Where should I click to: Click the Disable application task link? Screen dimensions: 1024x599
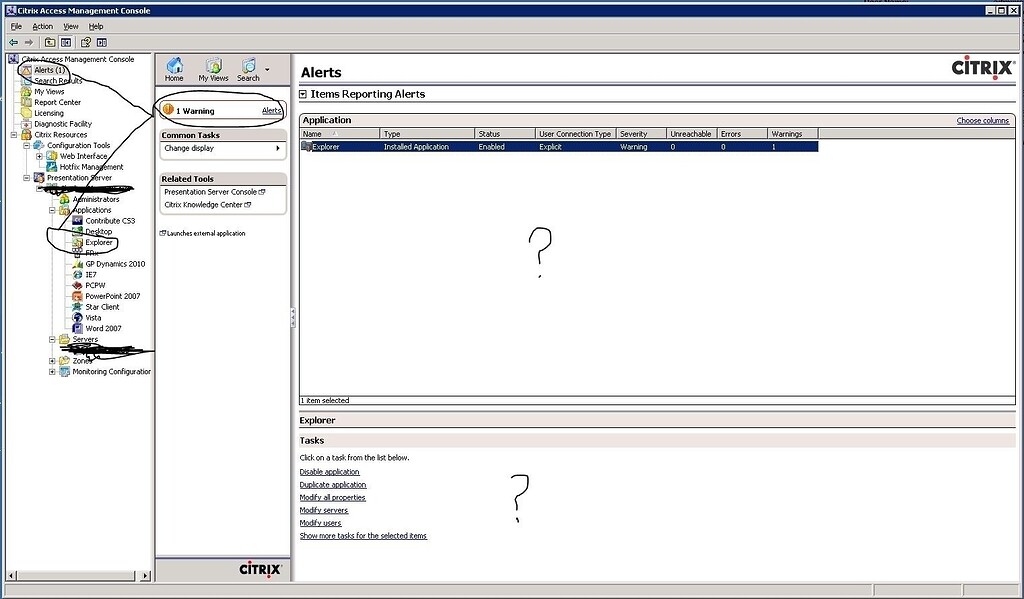coord(329,471)
